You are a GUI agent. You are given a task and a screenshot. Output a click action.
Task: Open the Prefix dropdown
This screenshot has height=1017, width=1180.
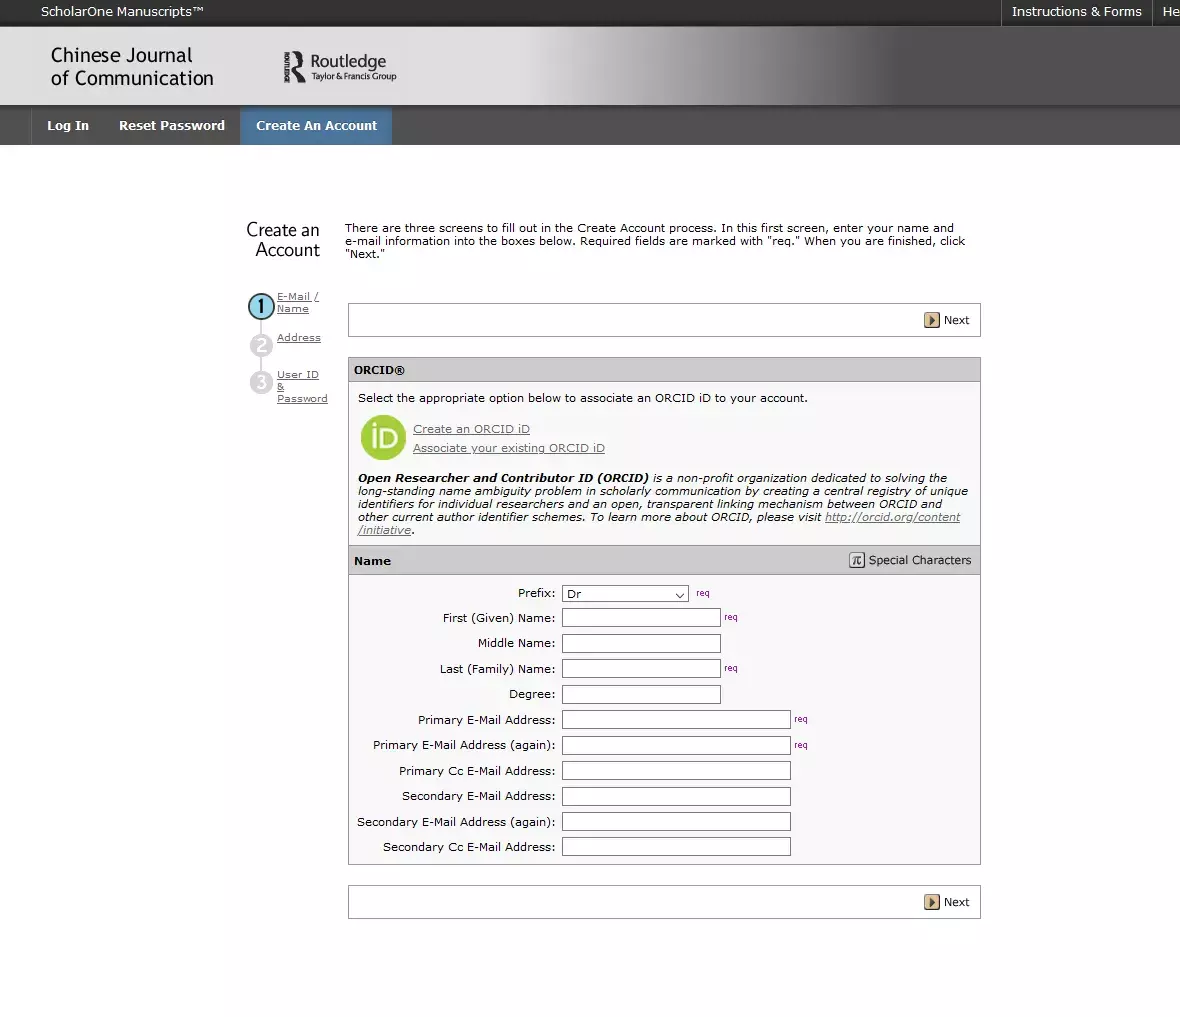point(625,594)
